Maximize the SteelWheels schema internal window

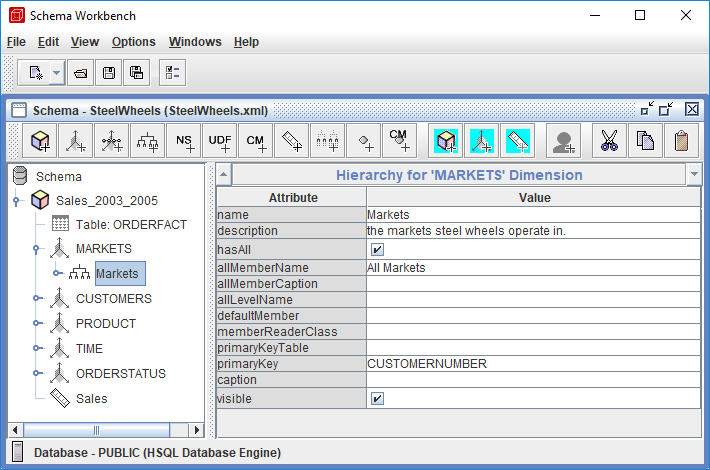click(x=666, y=109)
